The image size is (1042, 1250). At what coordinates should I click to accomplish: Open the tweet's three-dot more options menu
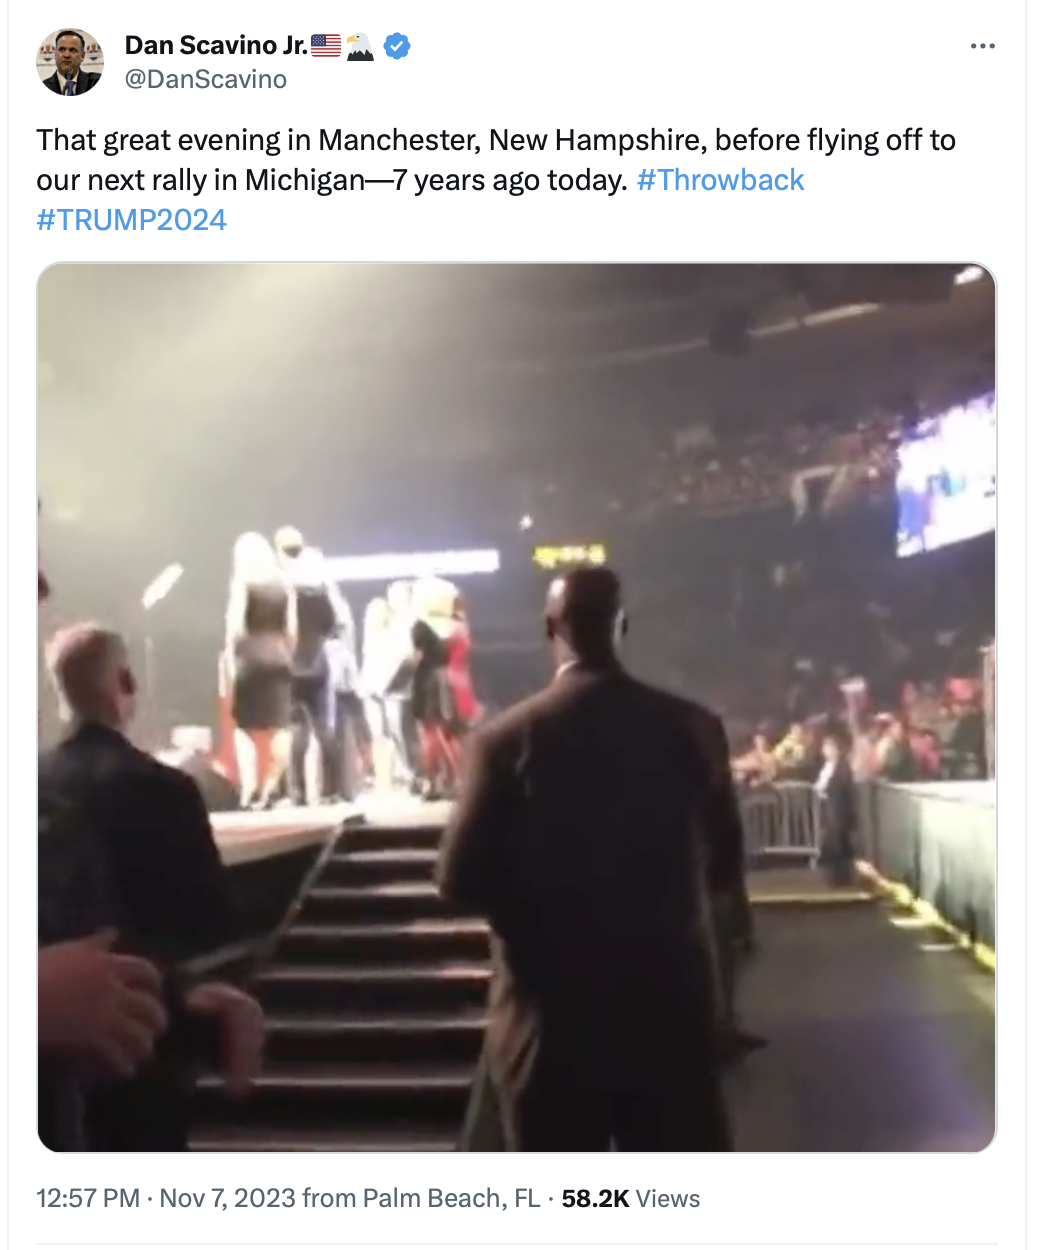982,46
